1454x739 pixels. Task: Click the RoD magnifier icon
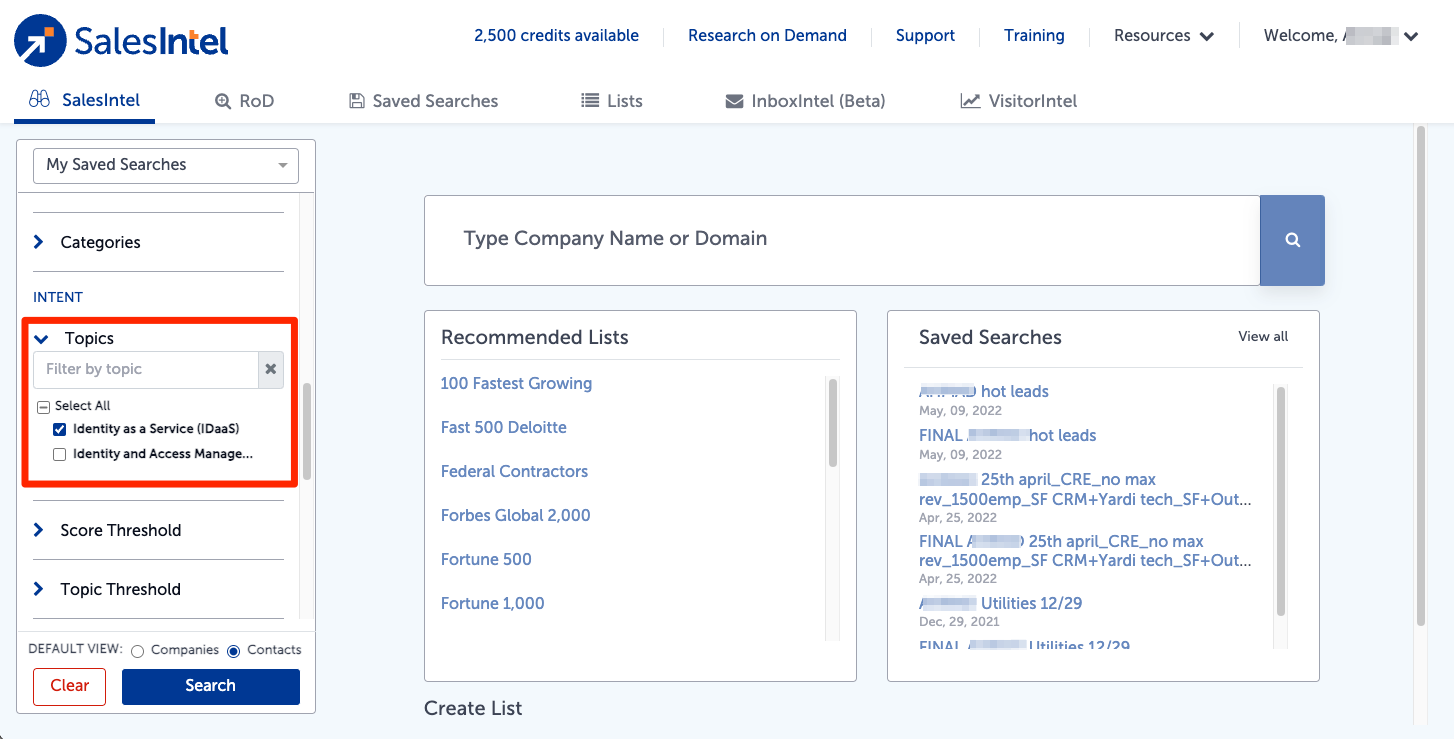coord(223,101)
